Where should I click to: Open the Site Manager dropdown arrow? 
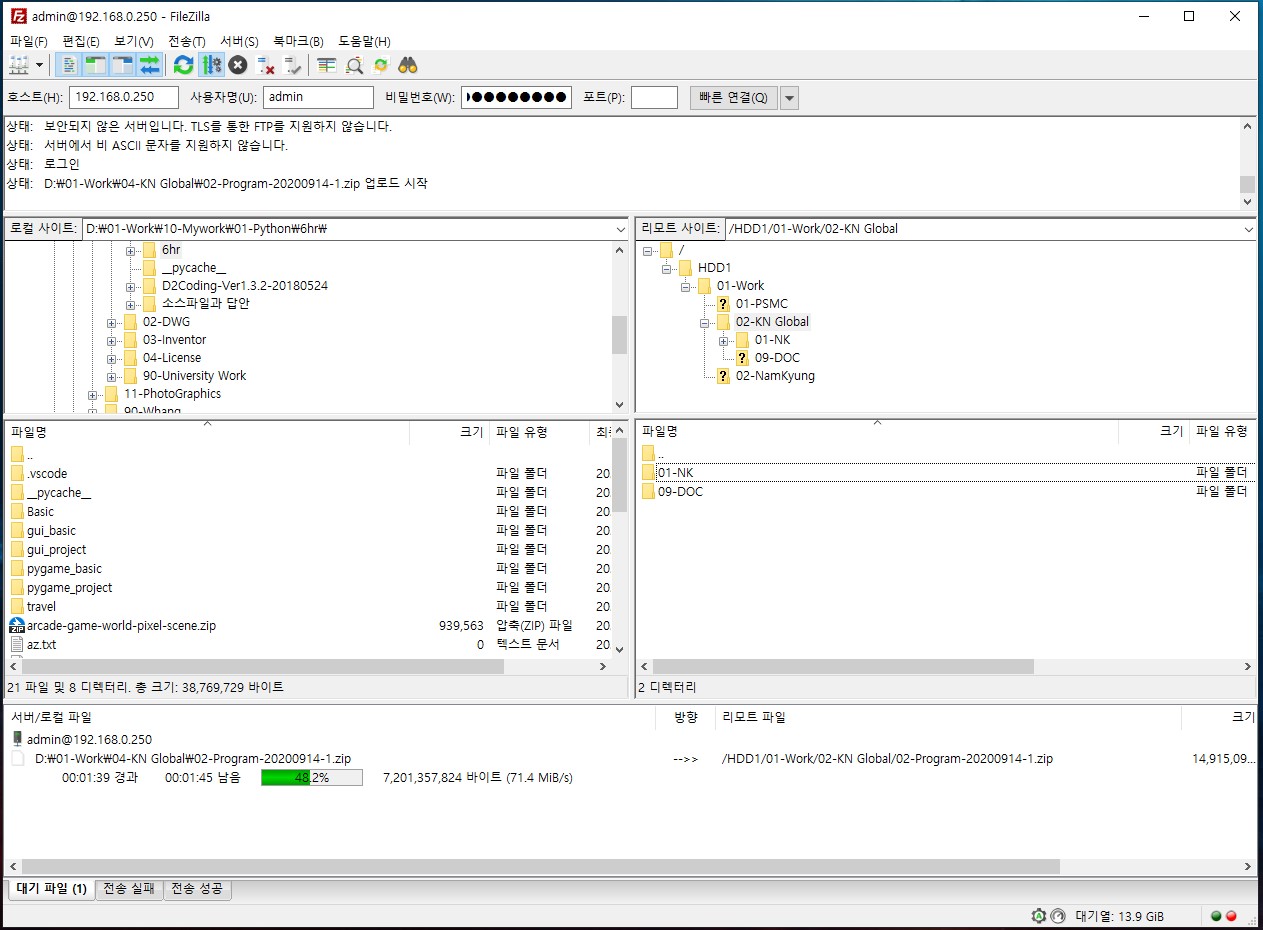pos(39,65)
